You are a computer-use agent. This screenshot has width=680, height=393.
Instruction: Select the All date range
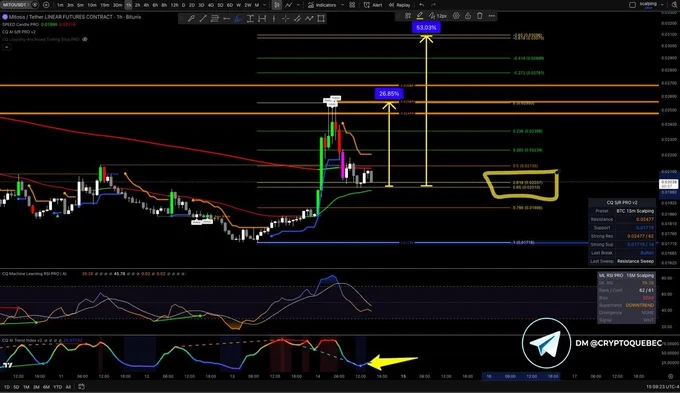click(x=68, y=387)
